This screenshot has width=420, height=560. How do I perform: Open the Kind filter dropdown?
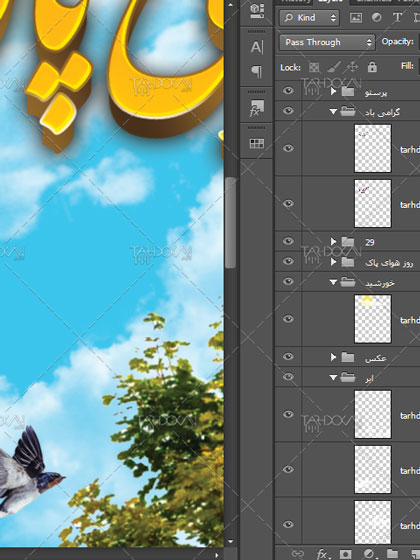[309, 18]
